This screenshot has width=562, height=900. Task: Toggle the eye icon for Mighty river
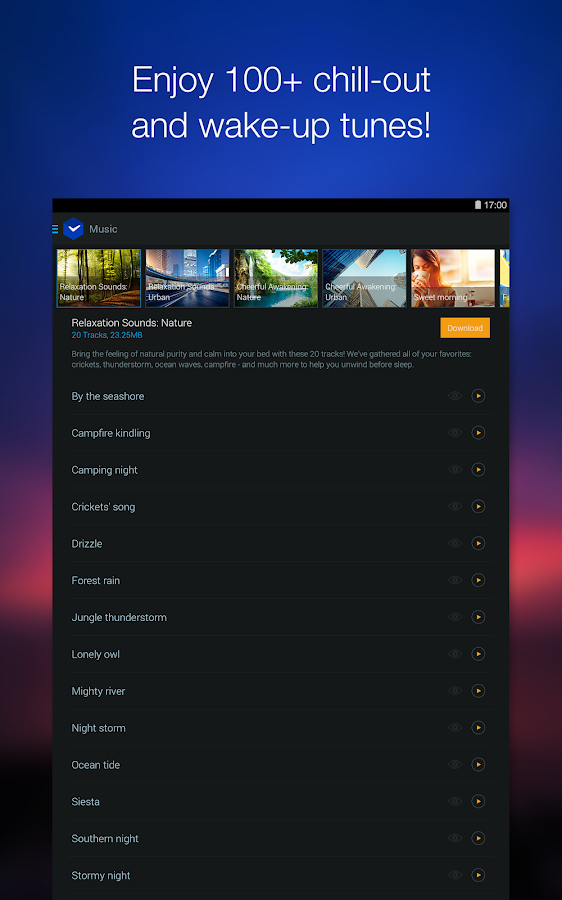[455, 690]
